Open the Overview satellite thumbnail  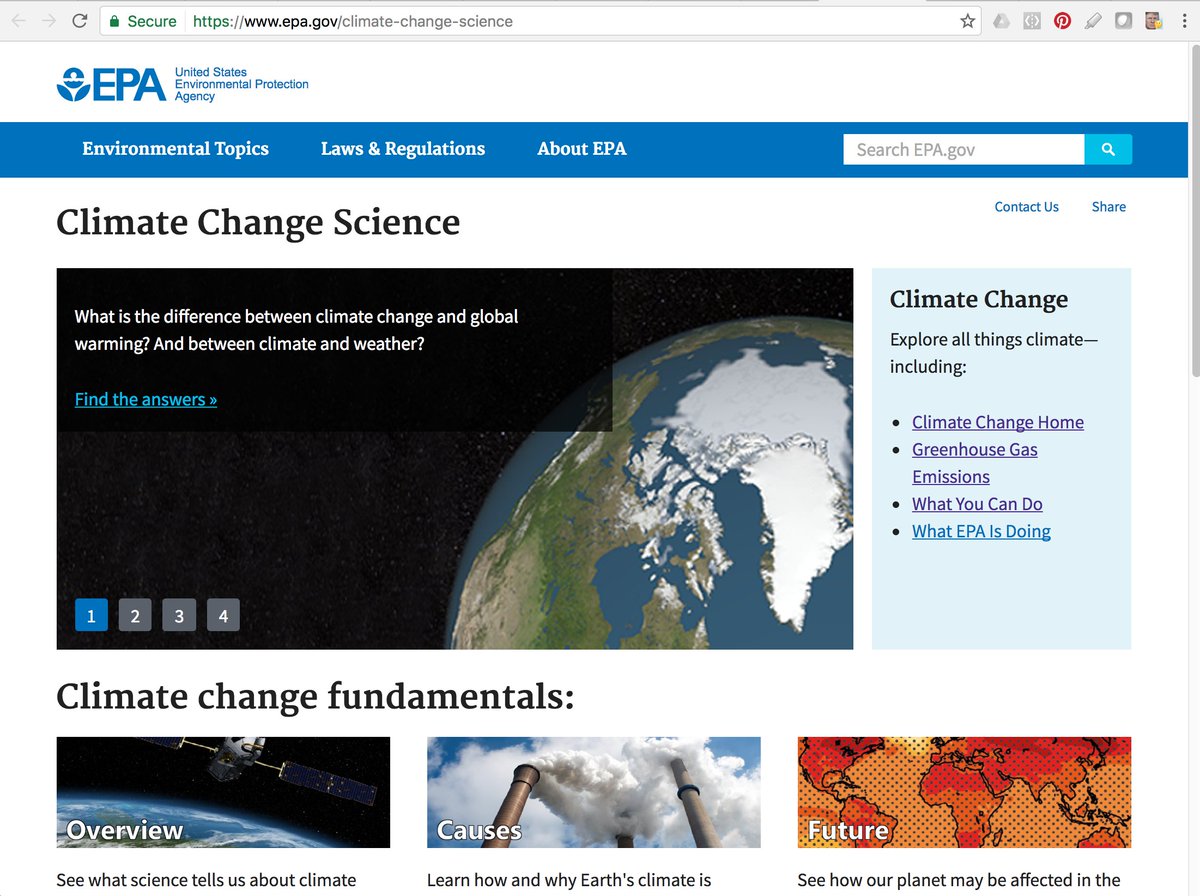coord(223,792)
